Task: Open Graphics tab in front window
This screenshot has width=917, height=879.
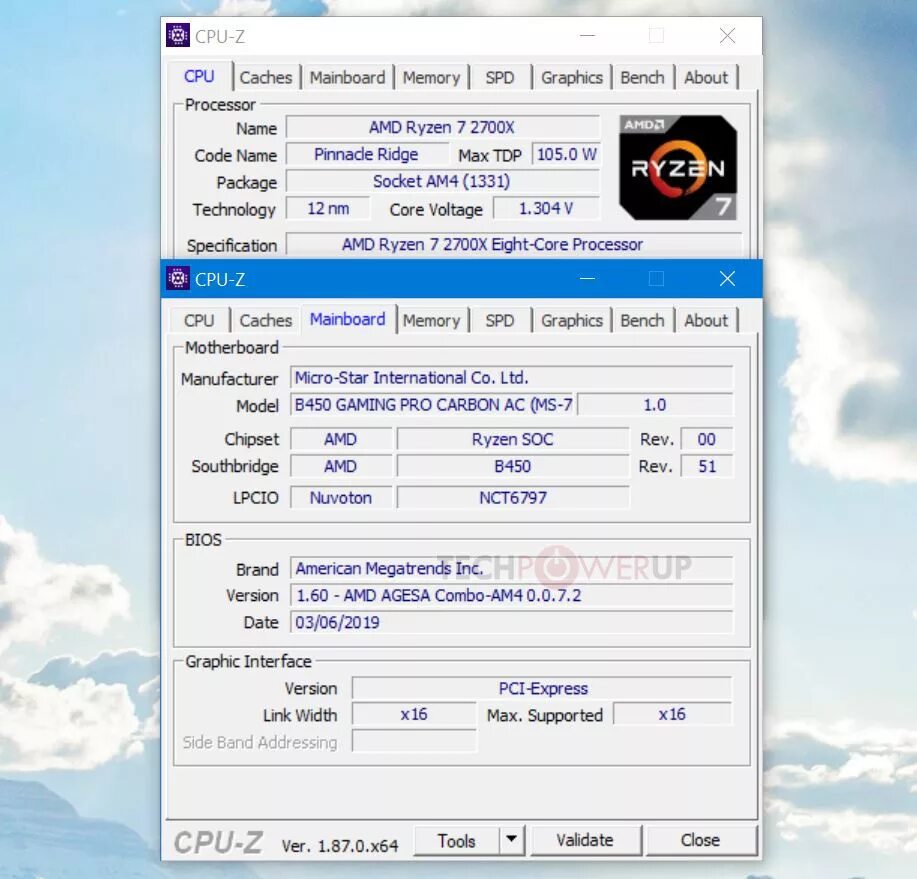Action: (572, 320)
